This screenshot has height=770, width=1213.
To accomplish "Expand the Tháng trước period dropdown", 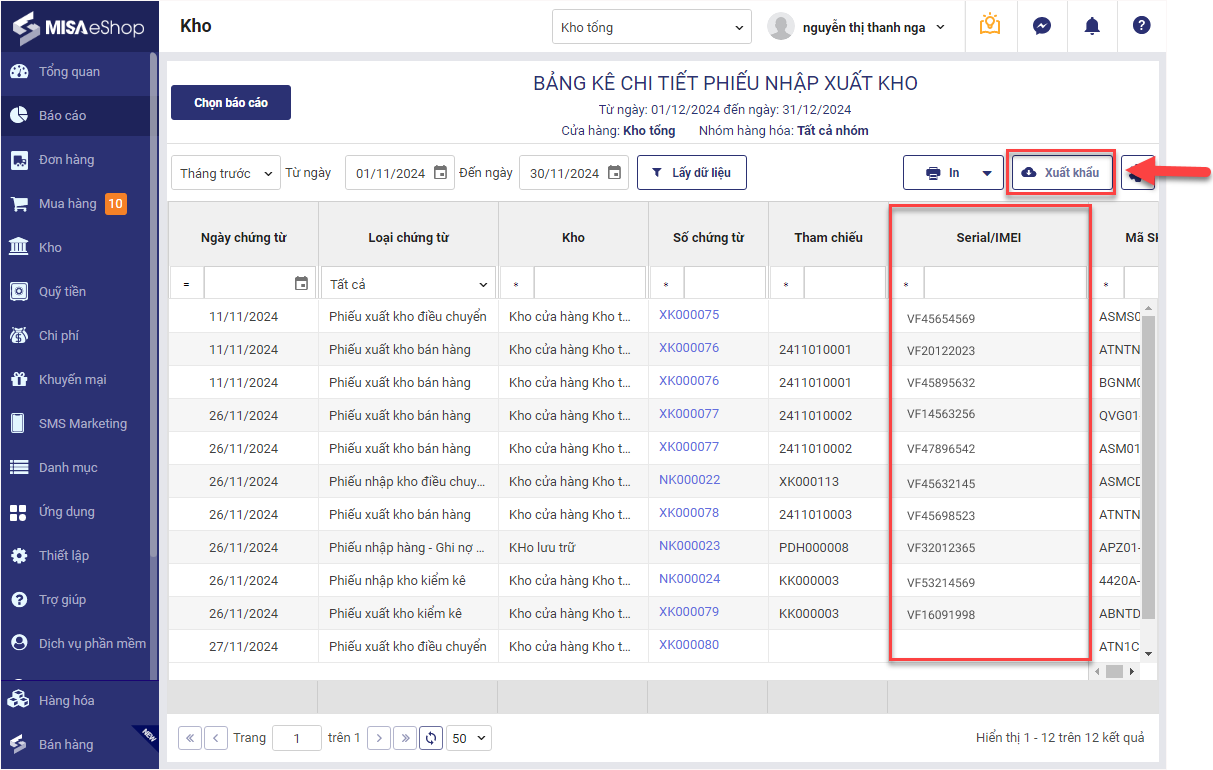I will [225, 173].
